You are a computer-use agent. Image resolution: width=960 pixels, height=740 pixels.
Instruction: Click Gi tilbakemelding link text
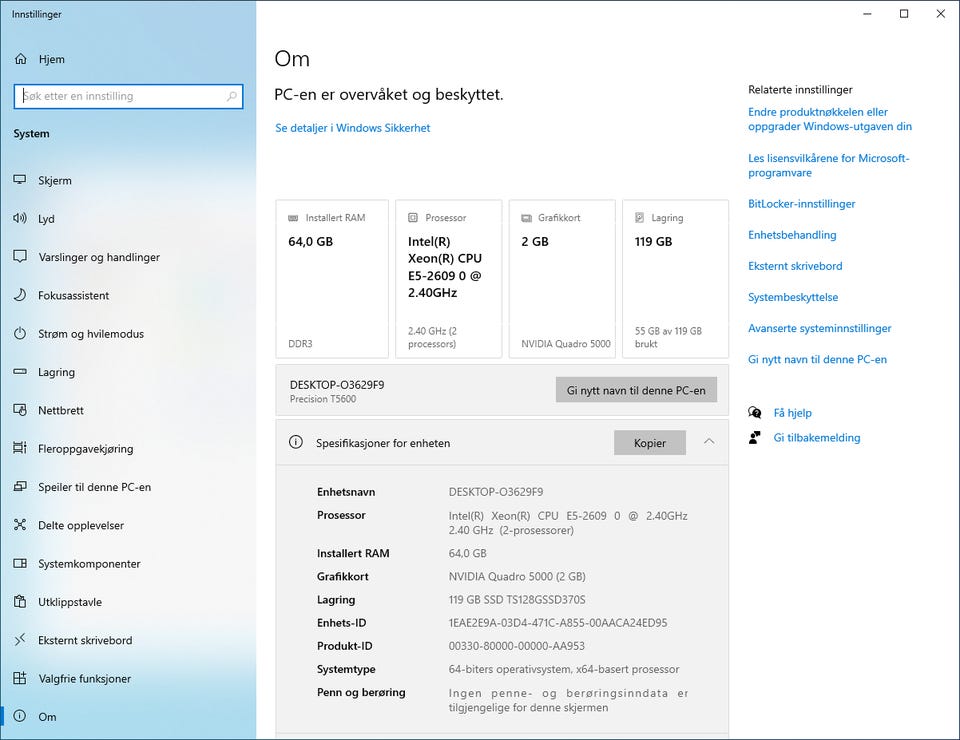(817, 438)
